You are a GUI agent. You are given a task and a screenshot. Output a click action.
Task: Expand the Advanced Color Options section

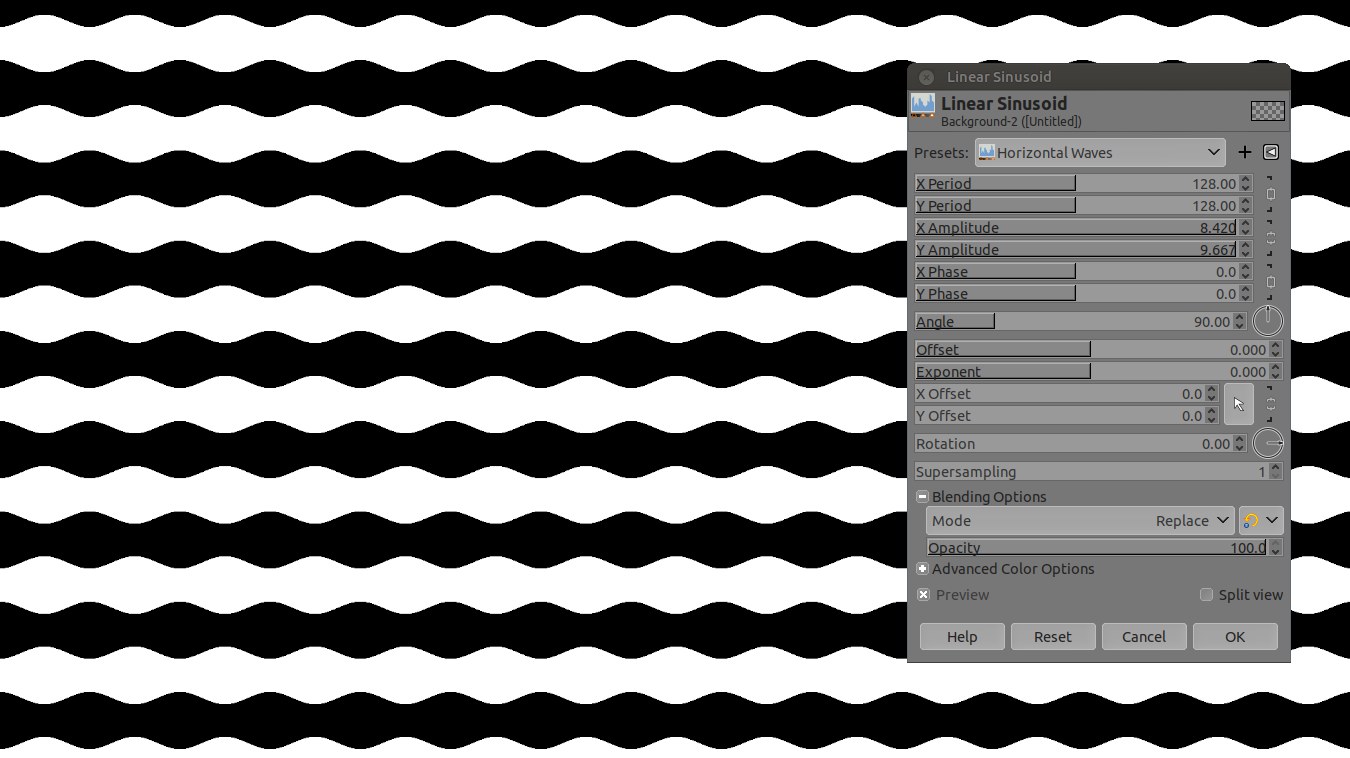coord(922,569)
